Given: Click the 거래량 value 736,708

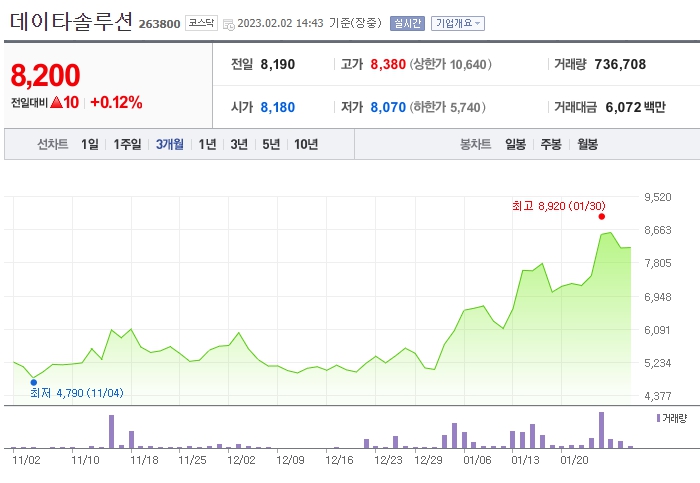Looking at the screenshot, I should [620, 64].
